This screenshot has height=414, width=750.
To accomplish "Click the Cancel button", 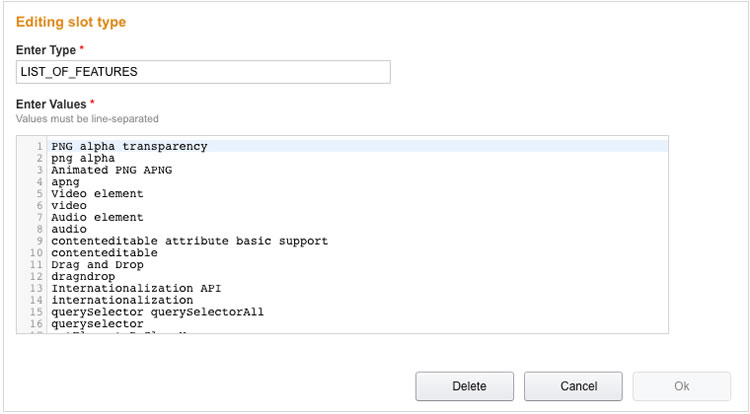I will click(x=573, y=386).
